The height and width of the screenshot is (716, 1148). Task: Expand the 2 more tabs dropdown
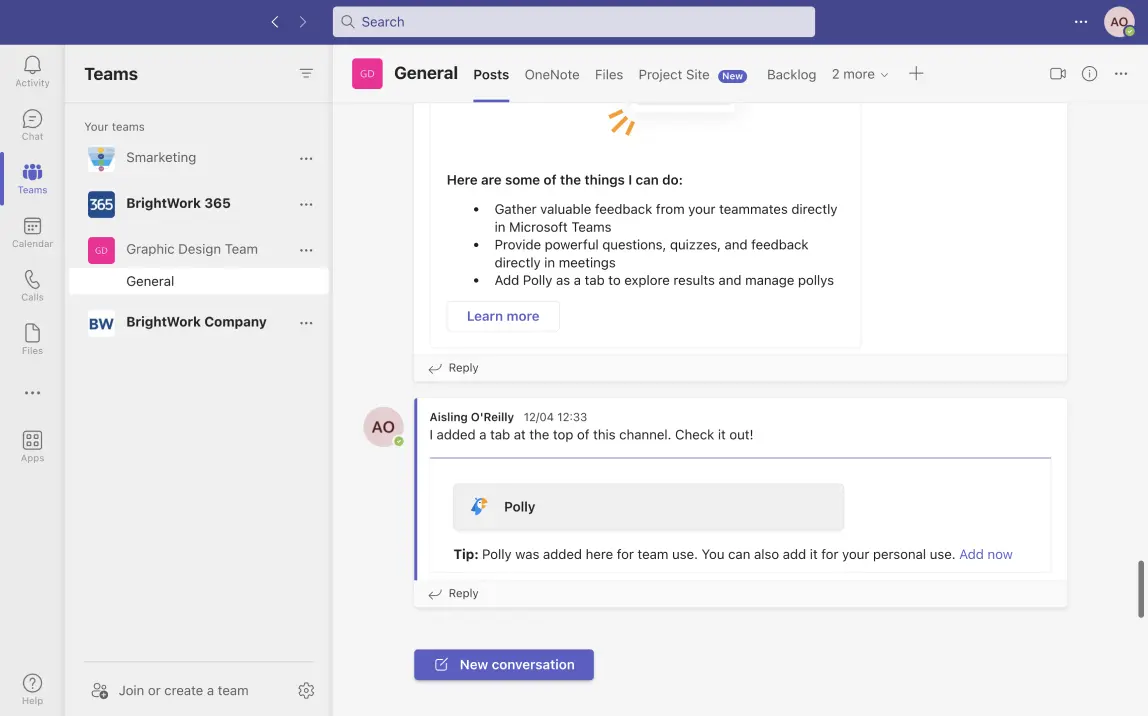(859, 73)
